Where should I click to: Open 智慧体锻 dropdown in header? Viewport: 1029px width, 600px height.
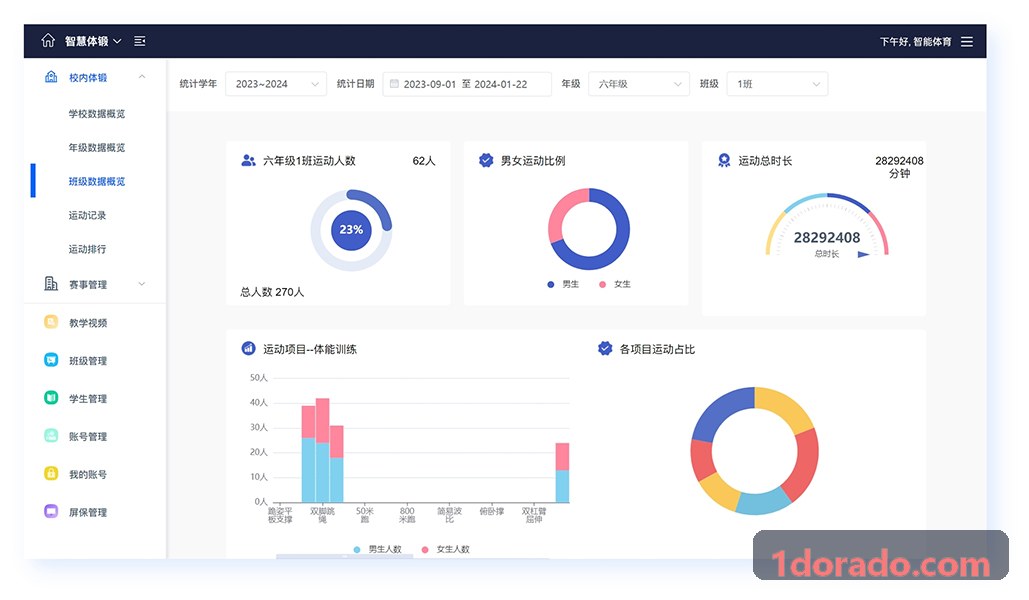click(x=93, y=41)
